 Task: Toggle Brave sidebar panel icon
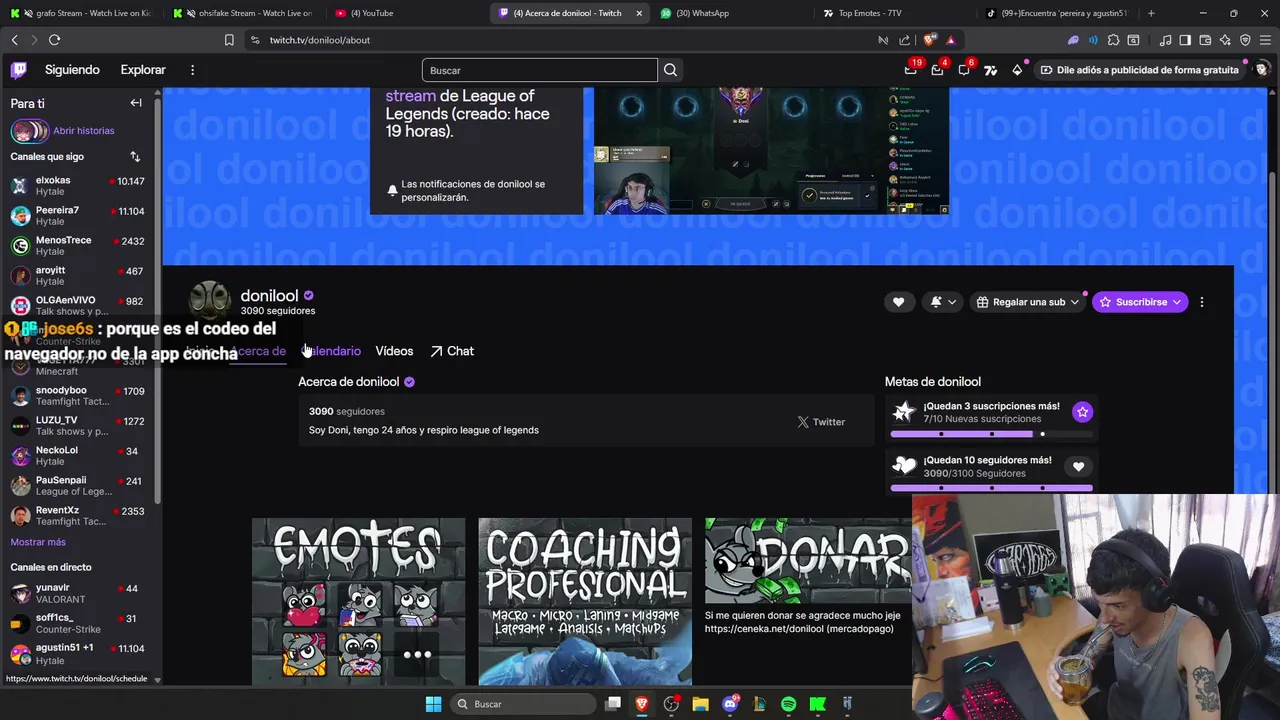(1185, 40)
